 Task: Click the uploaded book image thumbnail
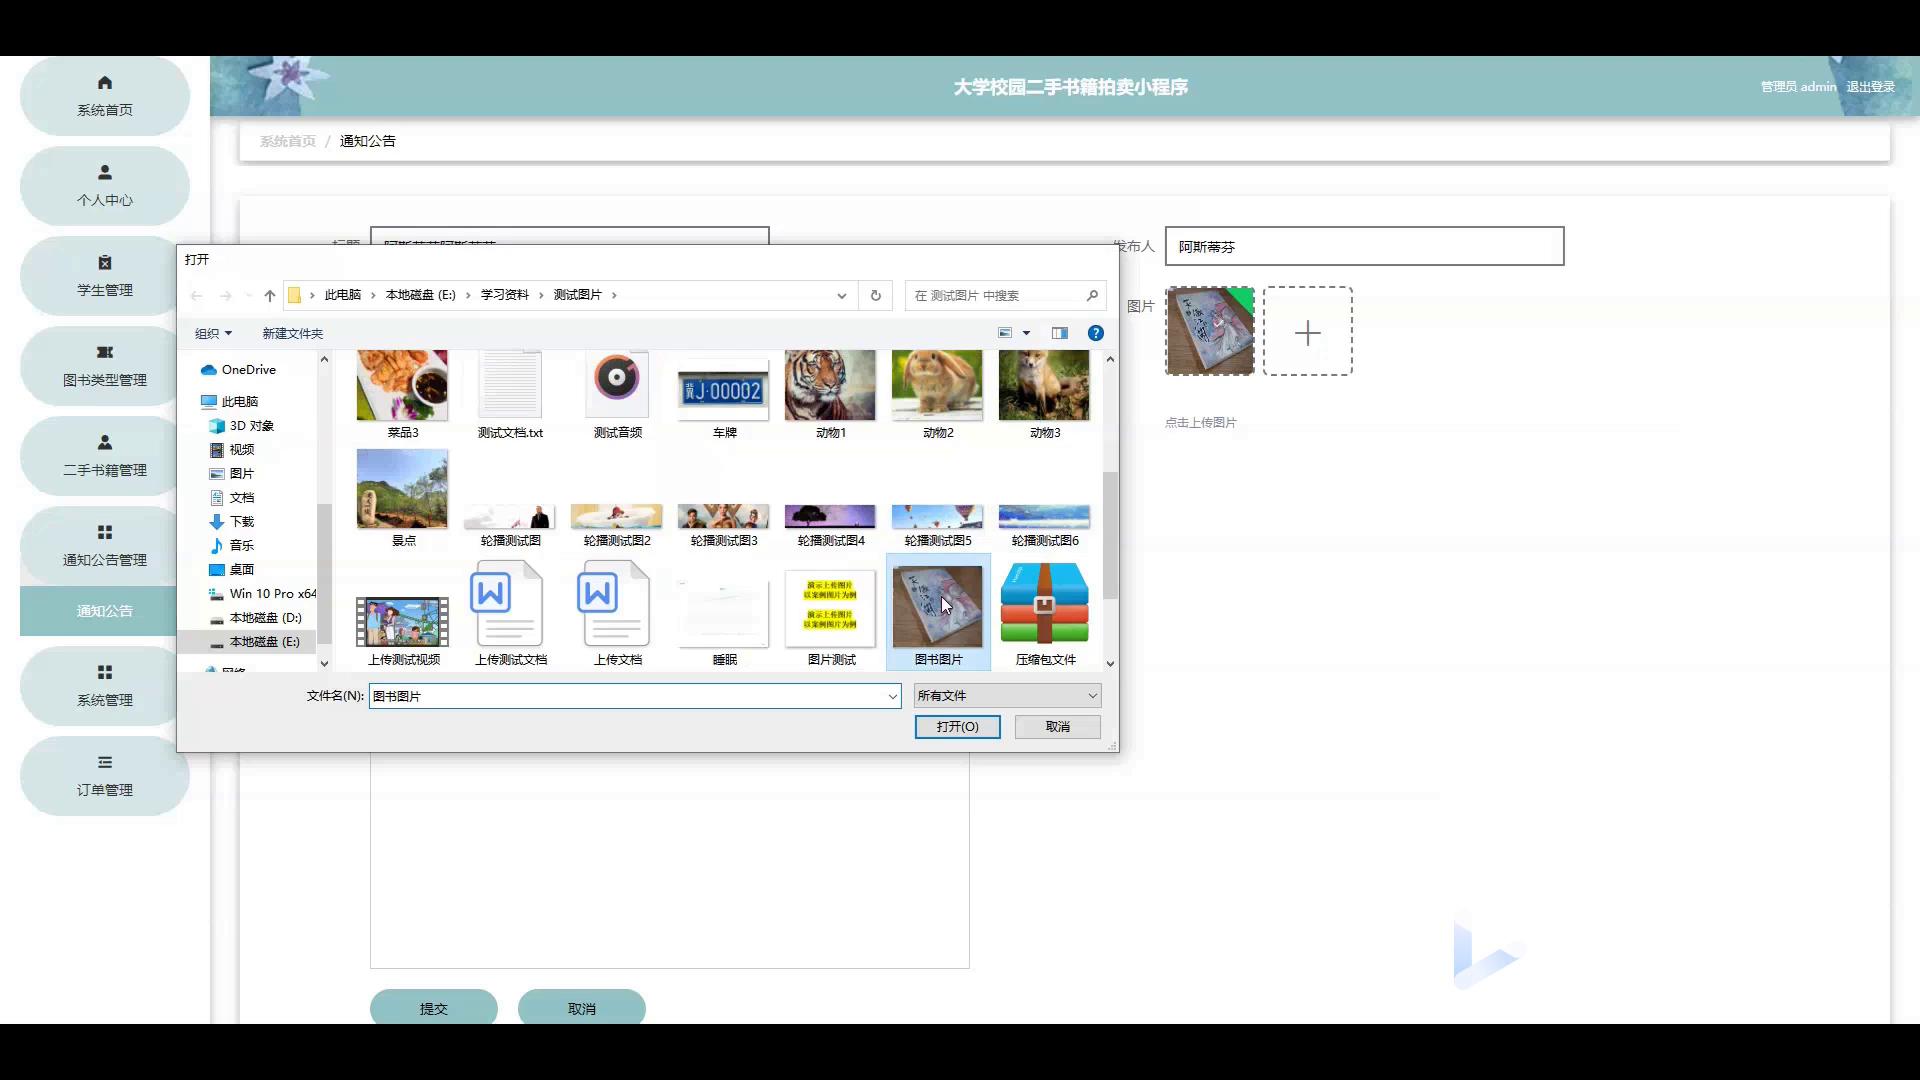pos(1210,331)
